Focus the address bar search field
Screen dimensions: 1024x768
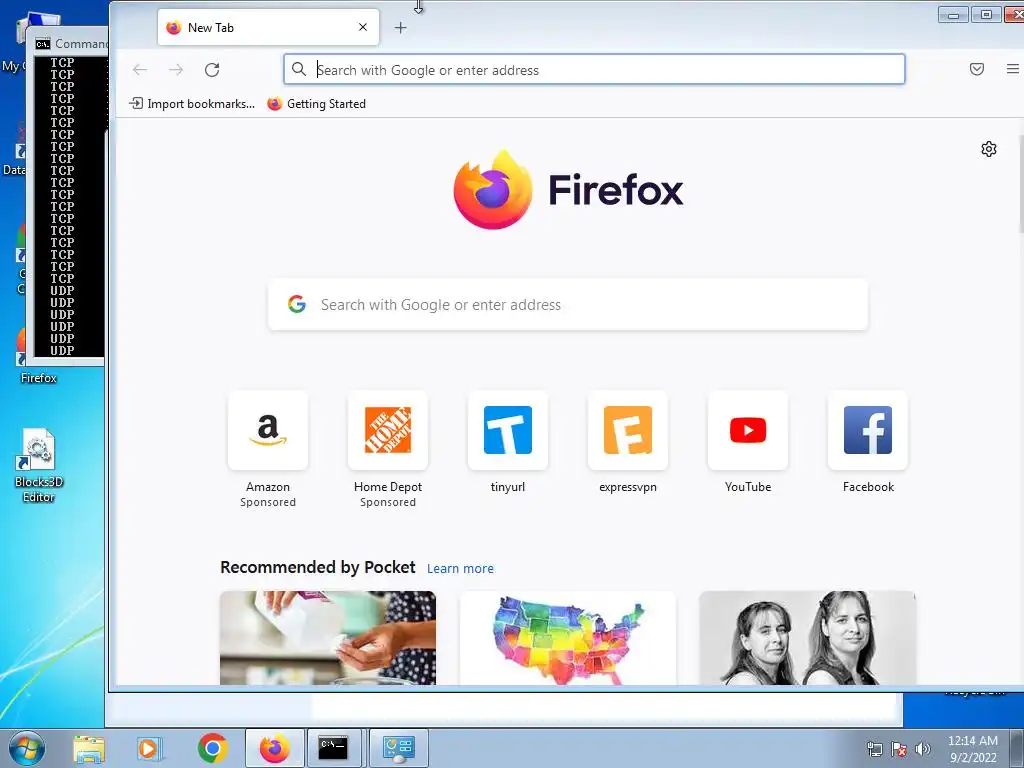click(x=594, y=69)
